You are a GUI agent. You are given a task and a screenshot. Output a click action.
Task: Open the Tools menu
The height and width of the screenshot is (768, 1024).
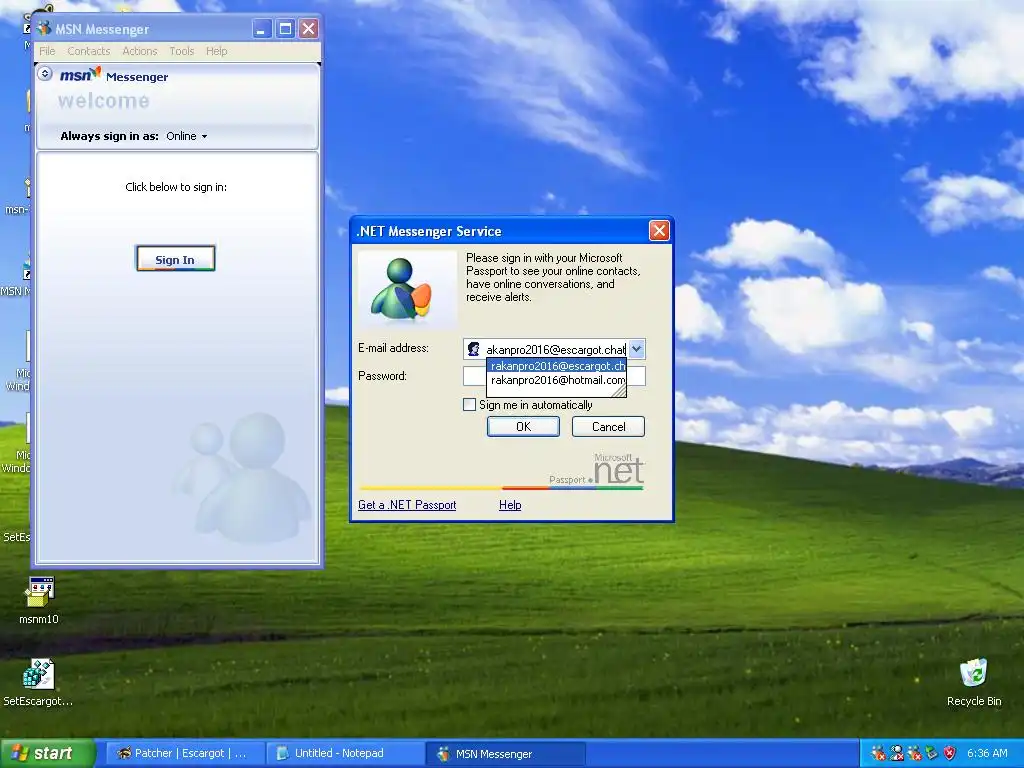[x=182, y=51]
